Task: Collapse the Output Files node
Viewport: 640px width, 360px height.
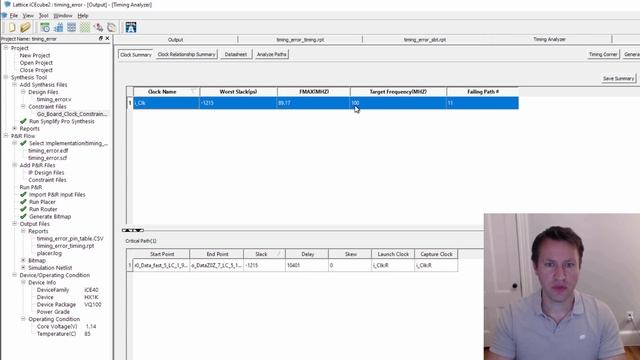Action: (x=15, y=224)
